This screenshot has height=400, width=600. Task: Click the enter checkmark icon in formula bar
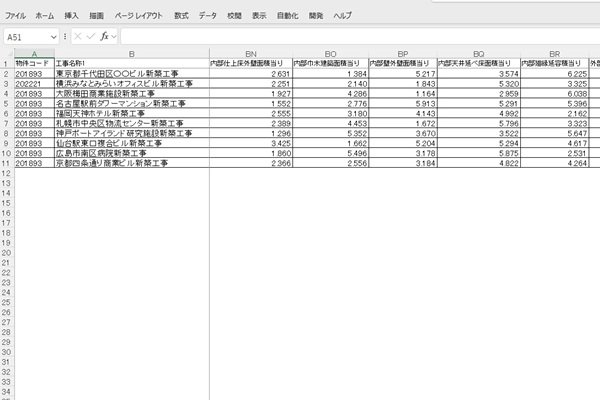92,36
